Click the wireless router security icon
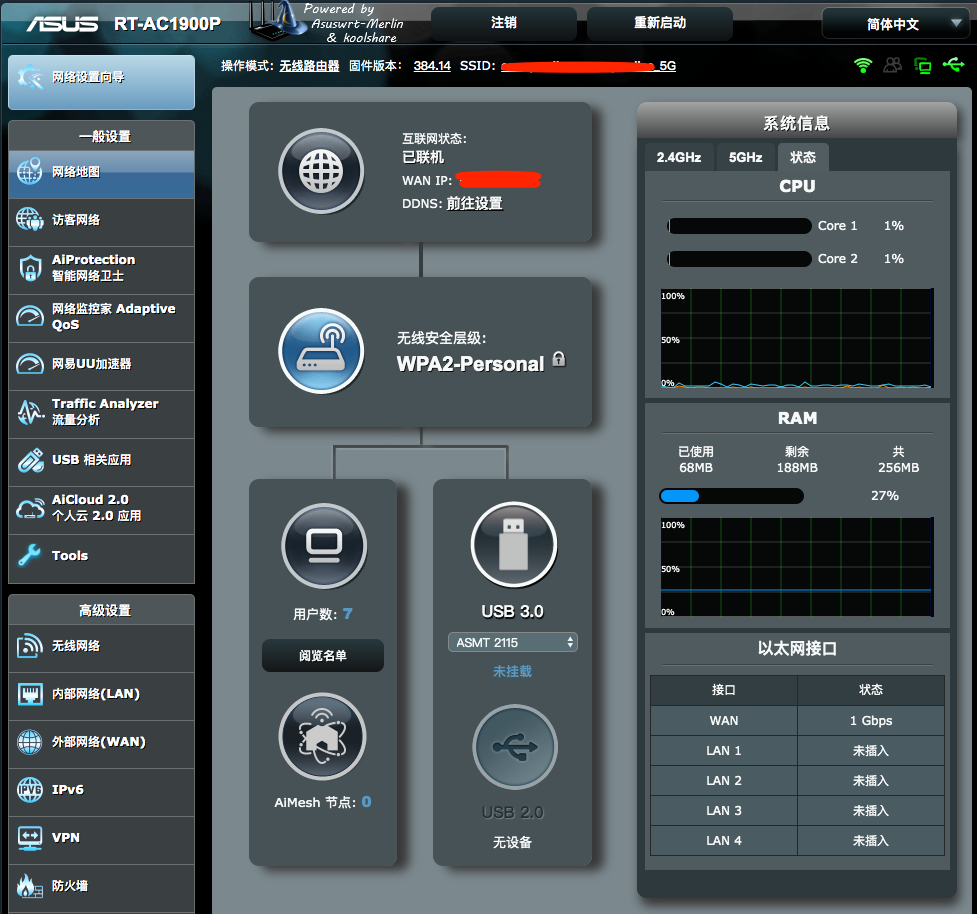Screen dimensions: 977x914 pyautogui.click(x=320, y=351)
